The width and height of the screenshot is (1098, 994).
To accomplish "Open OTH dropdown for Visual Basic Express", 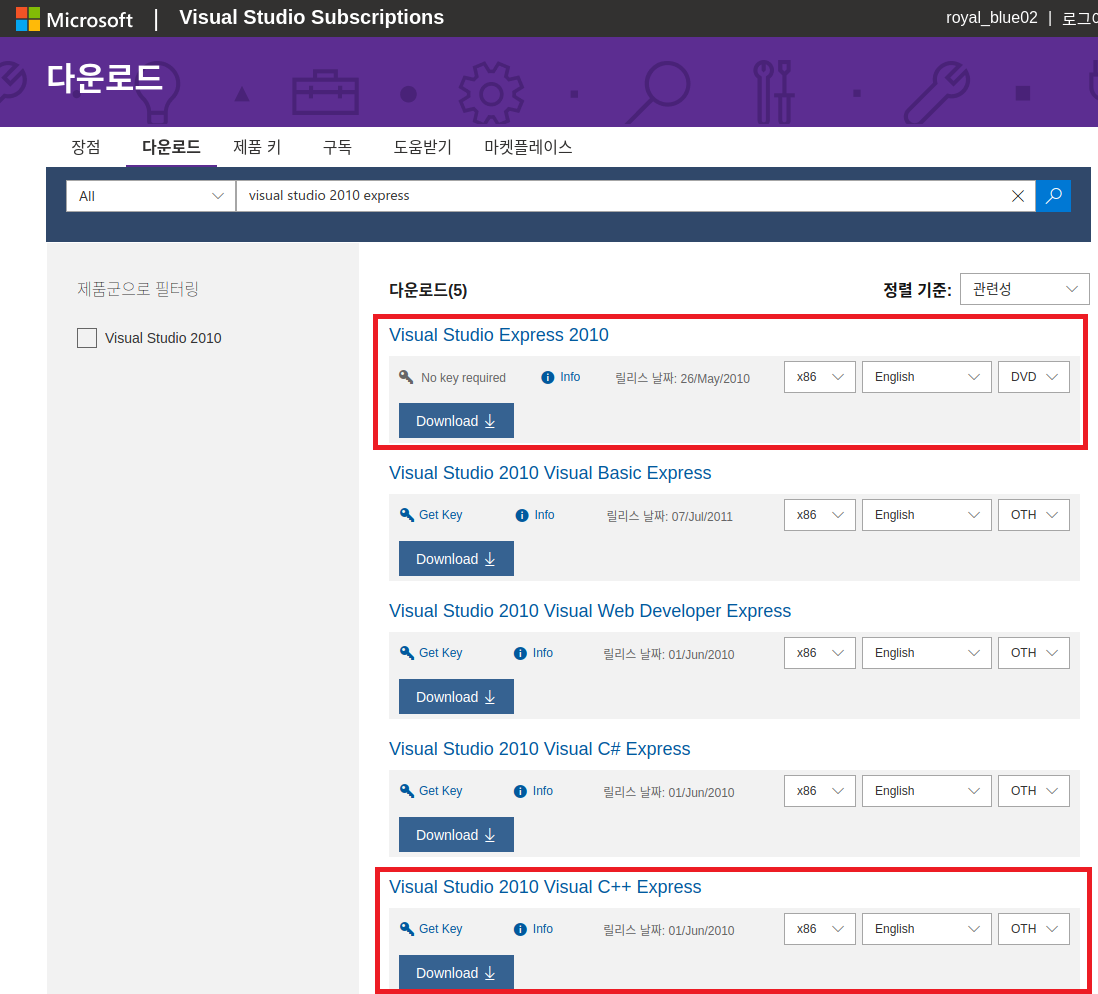I will tap(1034, 515).
